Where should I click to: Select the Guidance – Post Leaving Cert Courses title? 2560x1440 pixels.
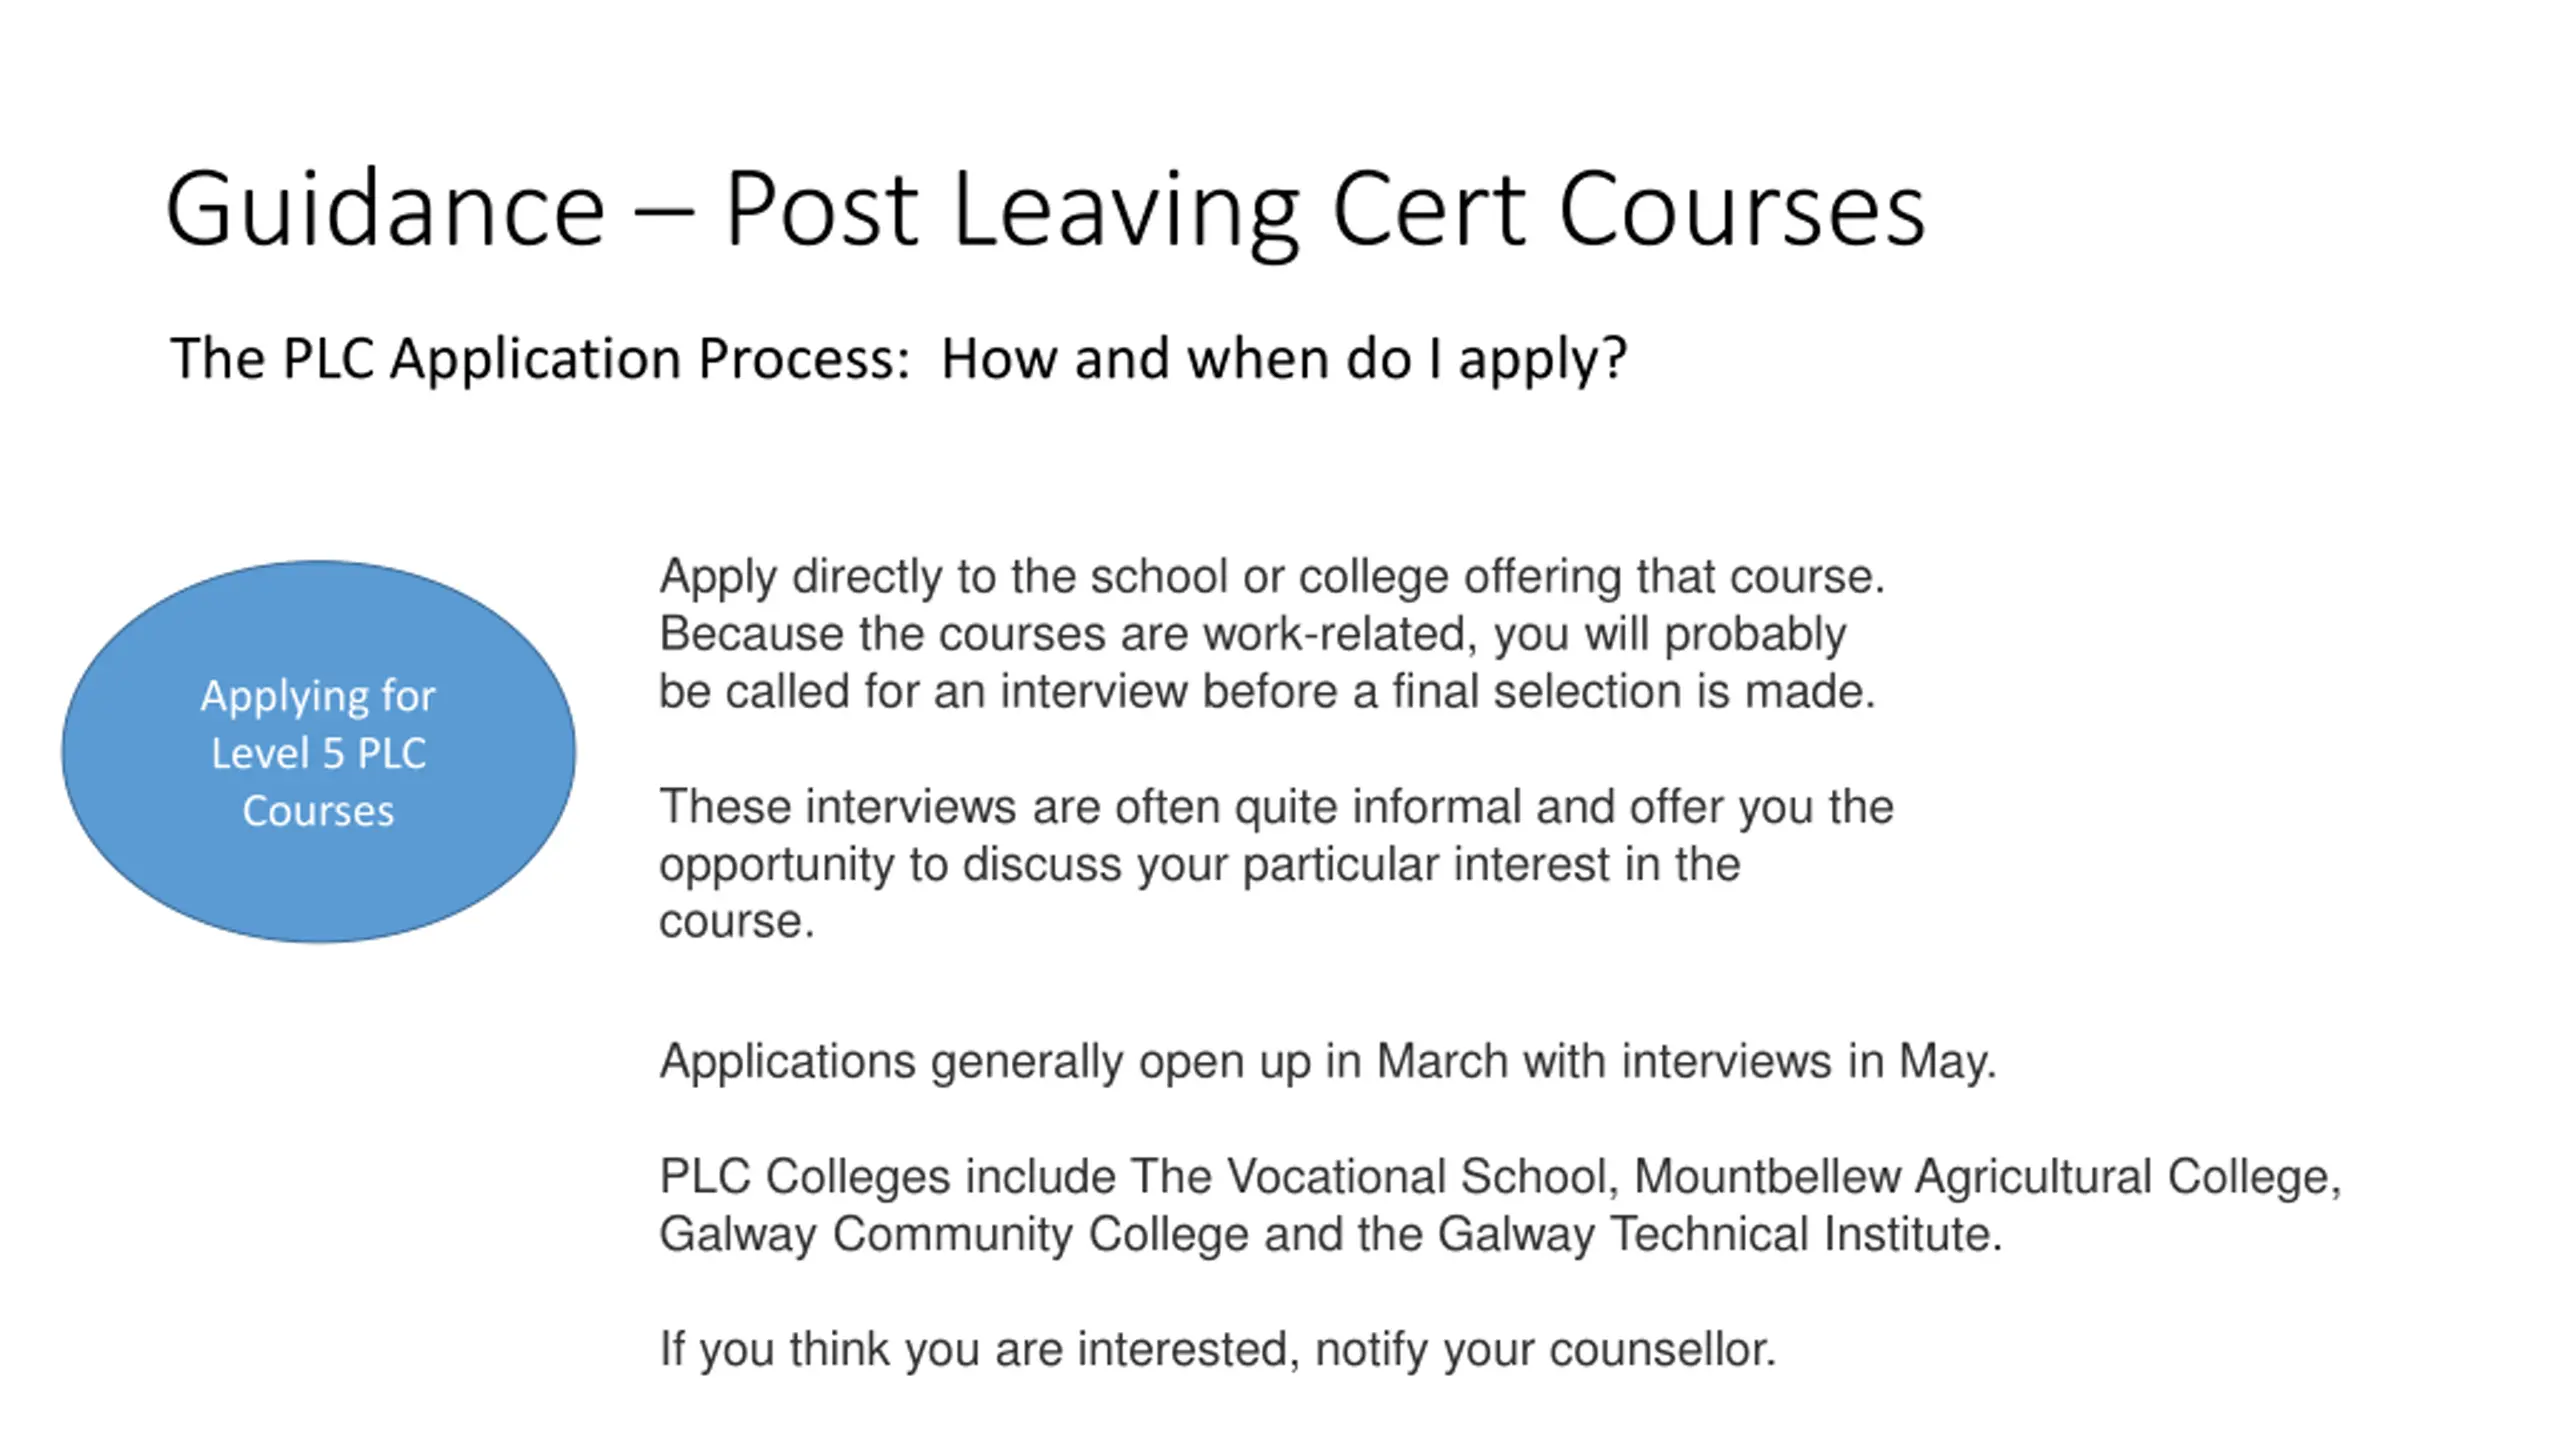point(1045,210)
